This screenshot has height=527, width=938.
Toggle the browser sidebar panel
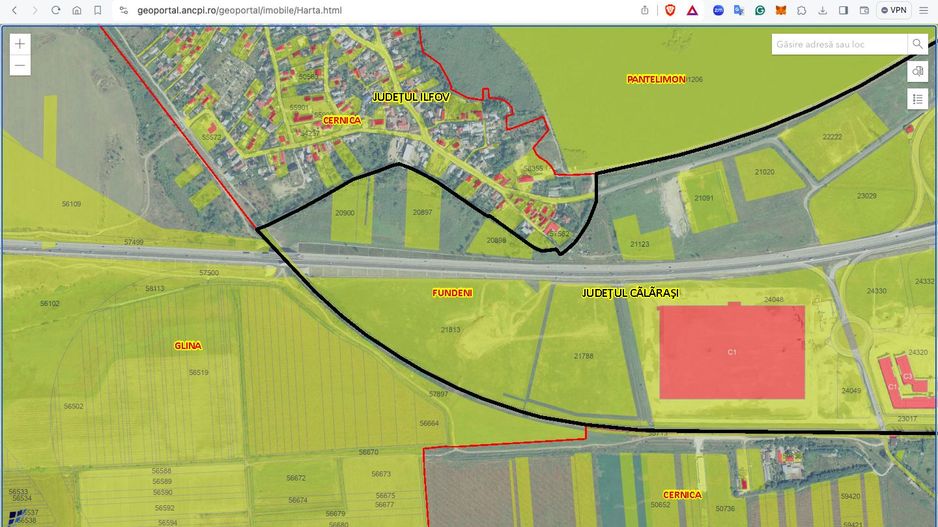tap(843, 10)
